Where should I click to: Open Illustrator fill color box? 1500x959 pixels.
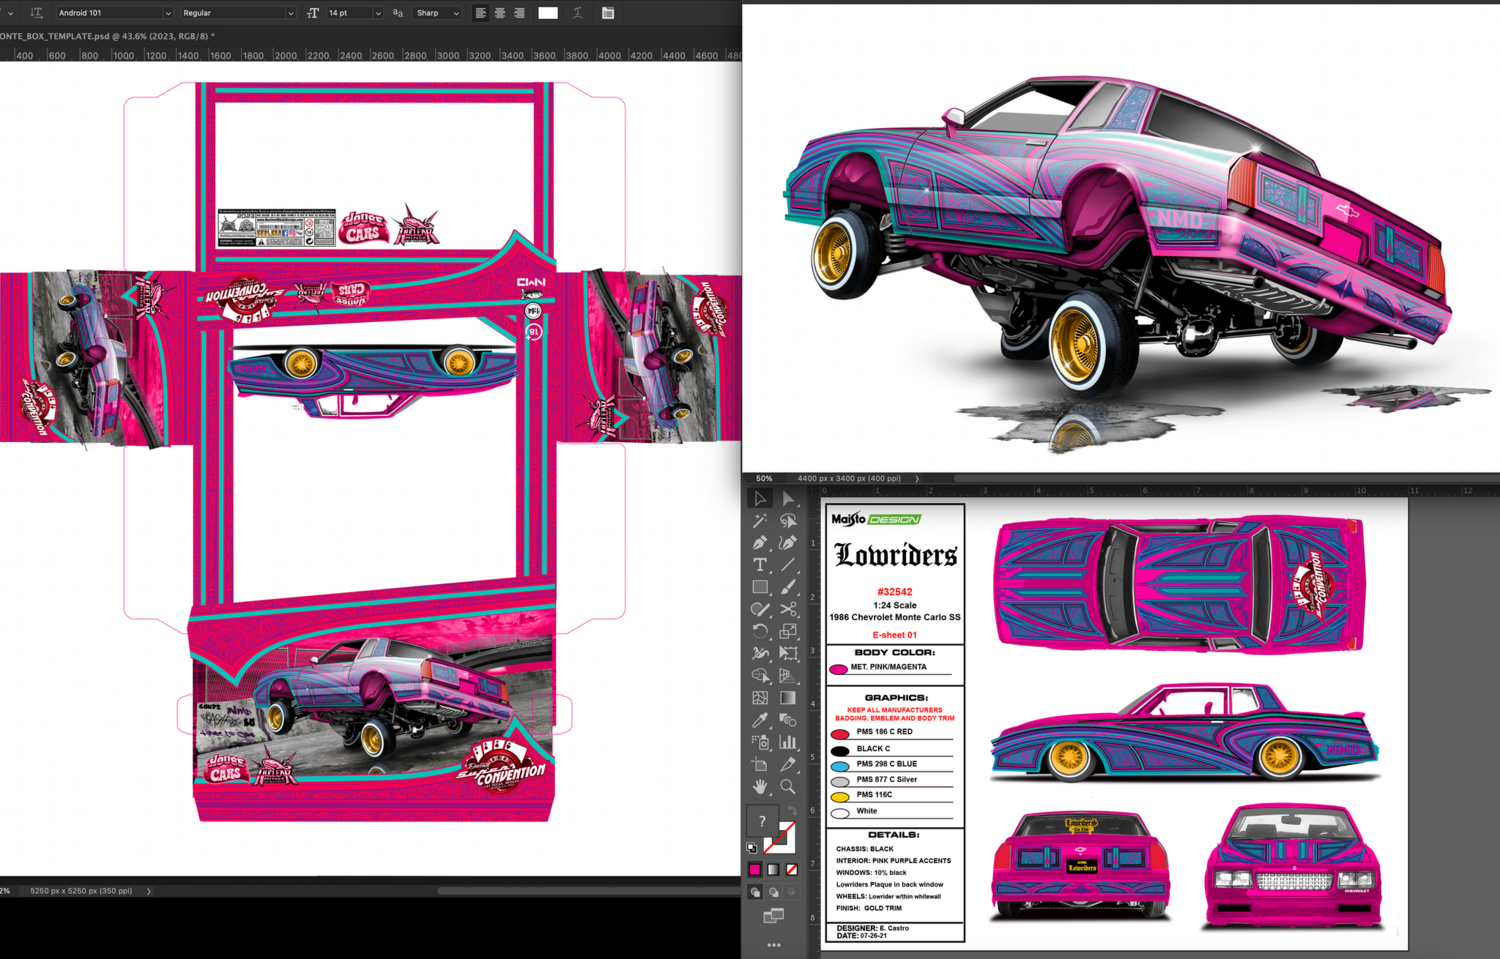764,822
